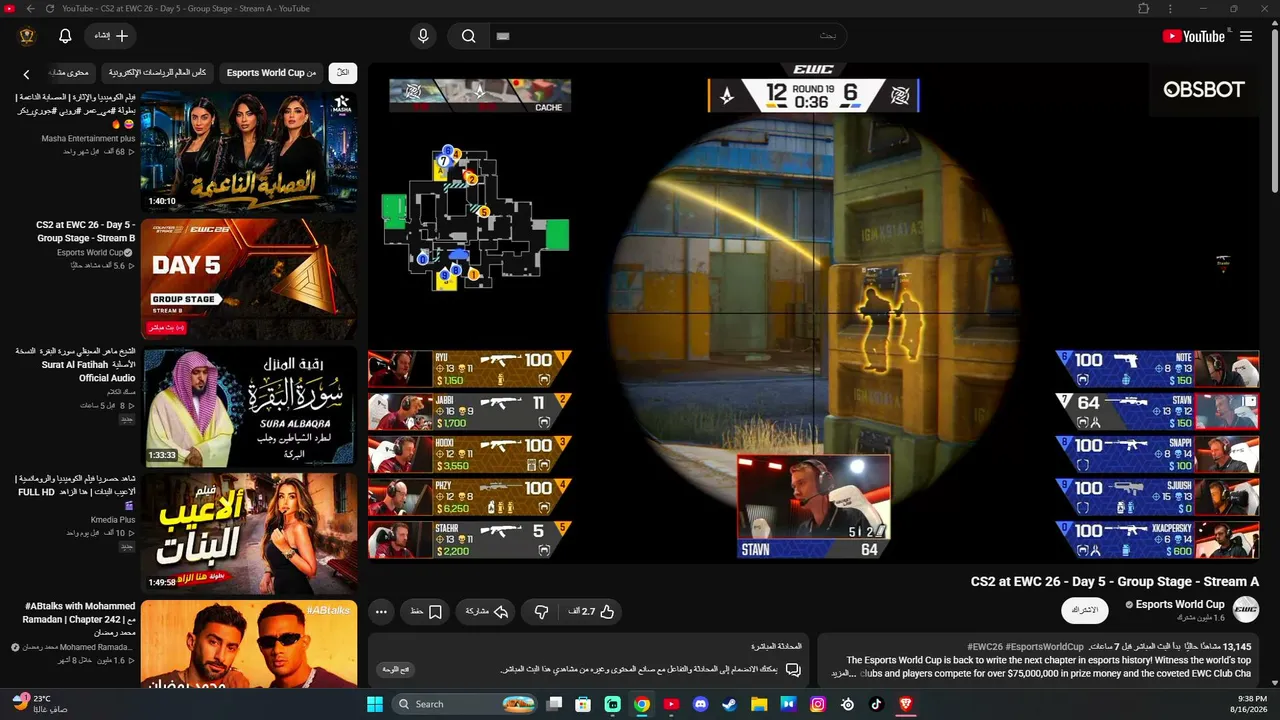Subscribe to Esports World Cup channel
The image size is (1280, 720).
pyautogui.click(x=1084, y=610)
